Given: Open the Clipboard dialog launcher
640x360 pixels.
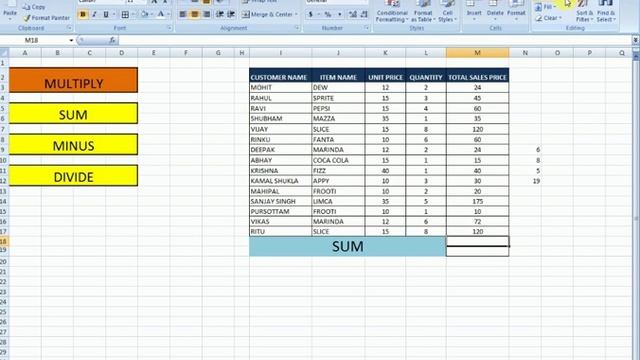Looking at the screenshot, I should point(69,28).
